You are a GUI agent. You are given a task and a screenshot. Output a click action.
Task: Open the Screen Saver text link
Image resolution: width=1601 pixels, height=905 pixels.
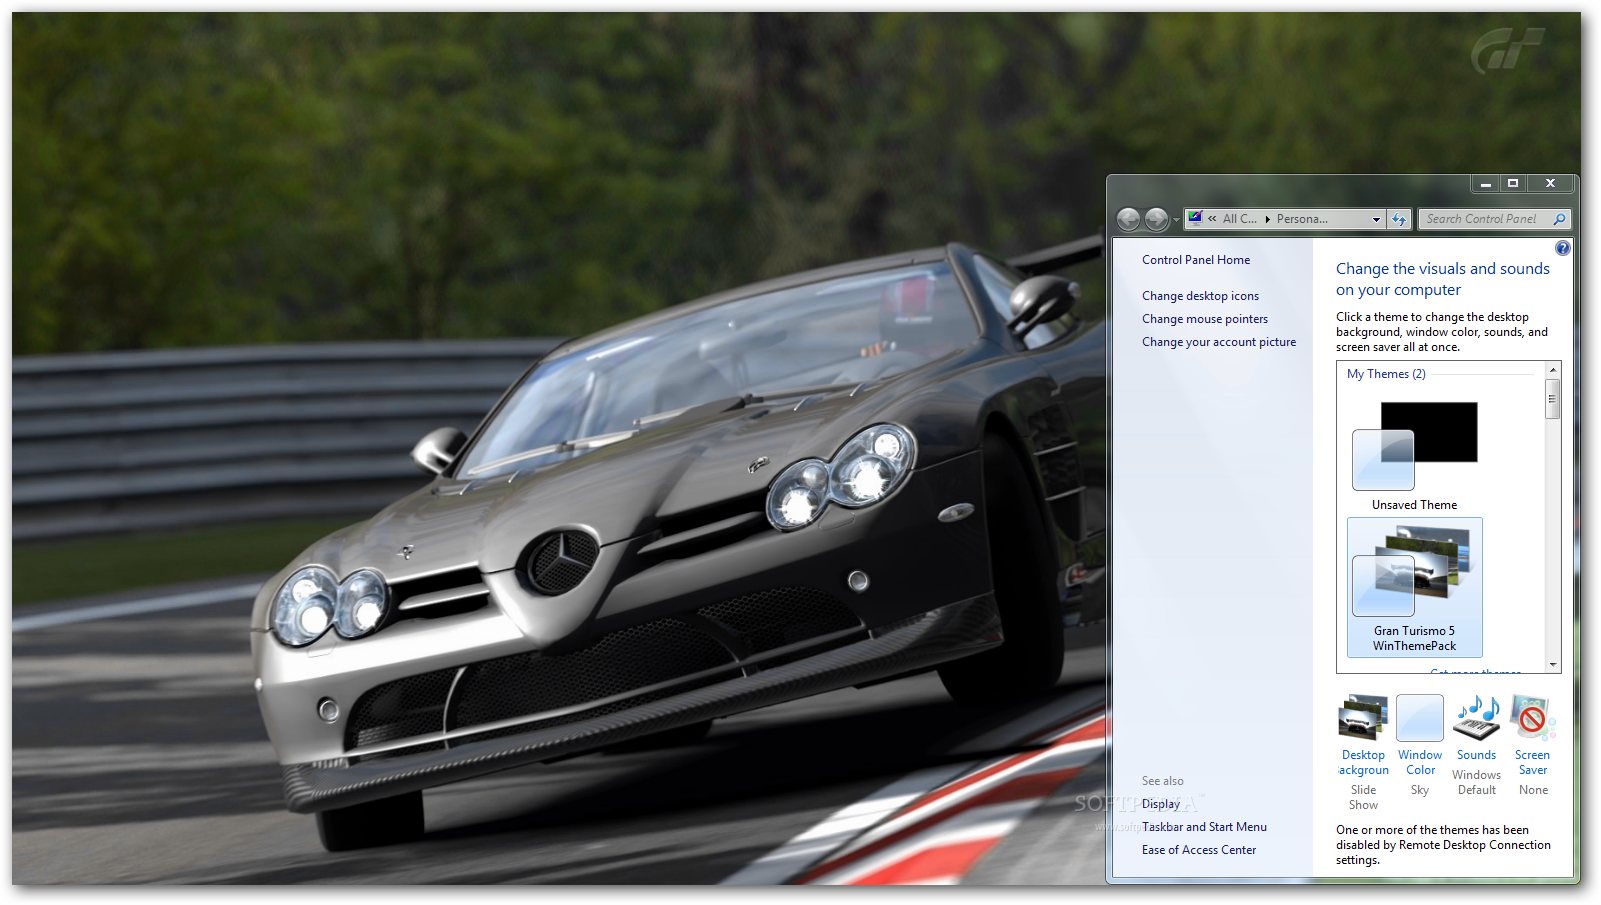click(x=1532, y=763)
